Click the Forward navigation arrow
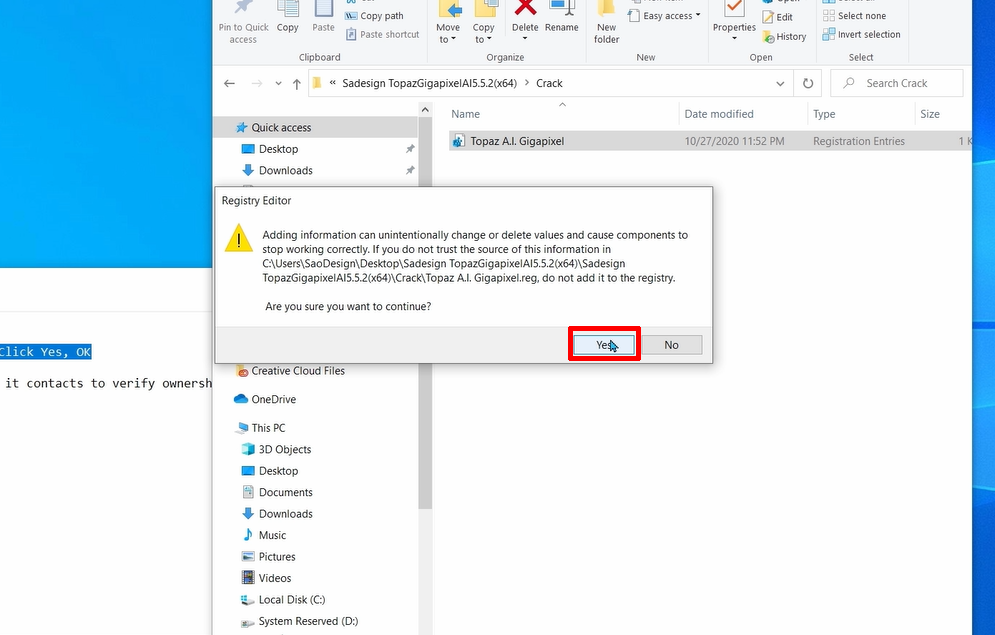Viewport: 995px width, 635px height. click(256, 83)
